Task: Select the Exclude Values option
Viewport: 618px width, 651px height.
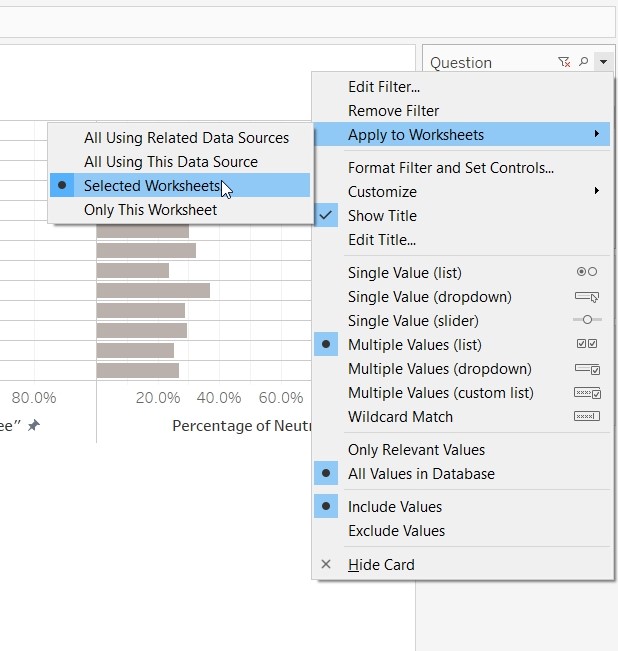Action: 396,531
